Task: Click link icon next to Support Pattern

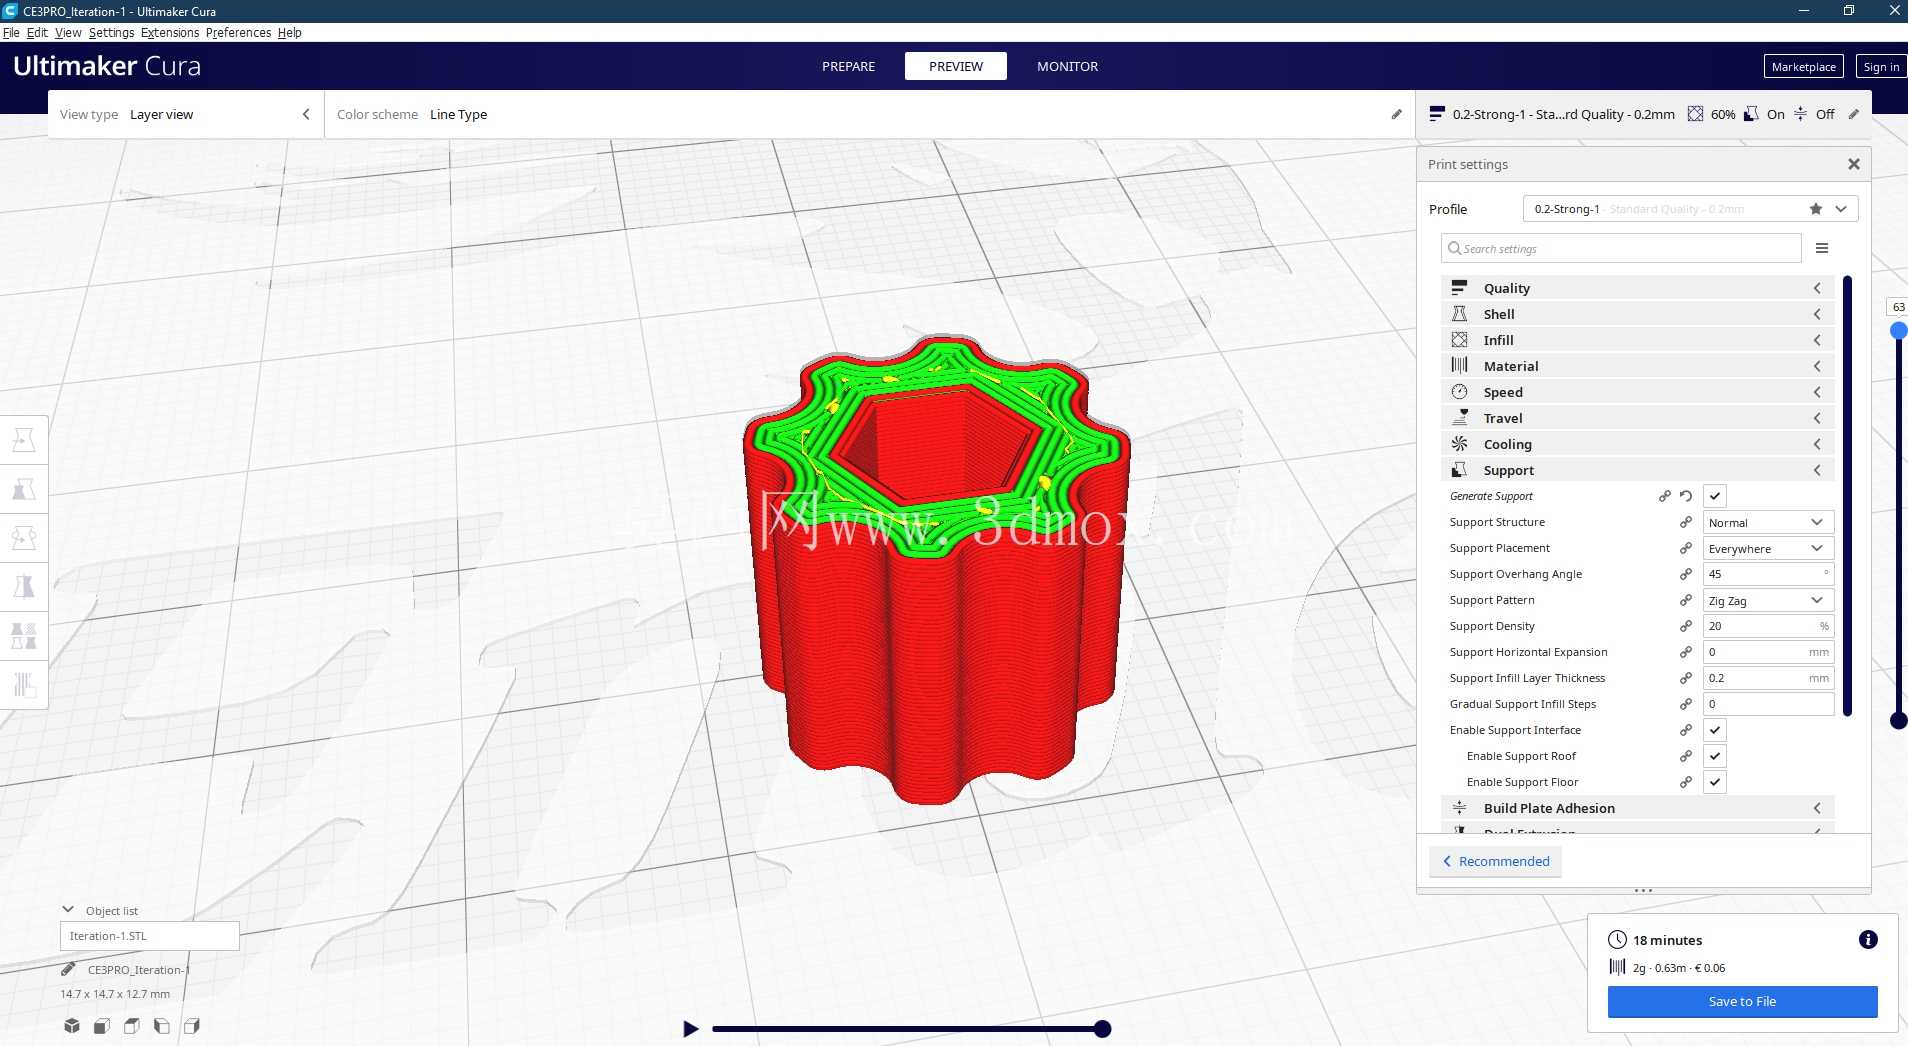Action: click(1686, 600)
